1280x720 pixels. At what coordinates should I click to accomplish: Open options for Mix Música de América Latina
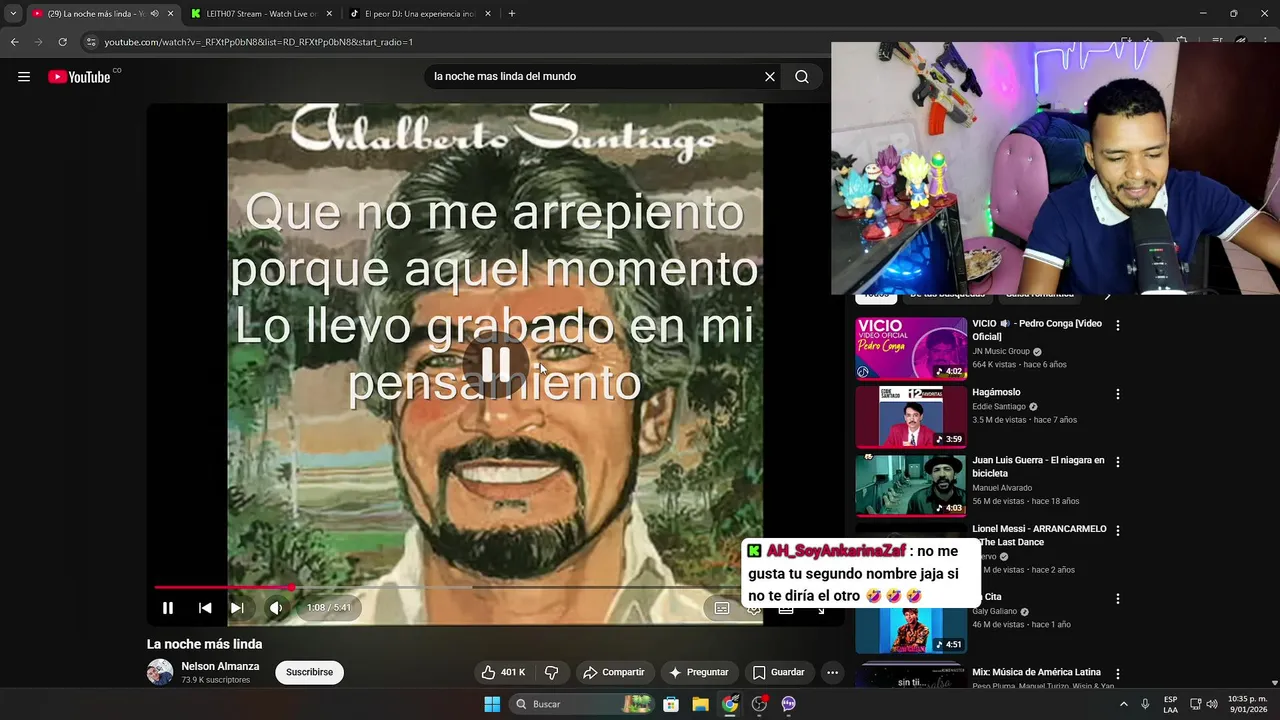pyautogui.click(x=1118, y=674)
